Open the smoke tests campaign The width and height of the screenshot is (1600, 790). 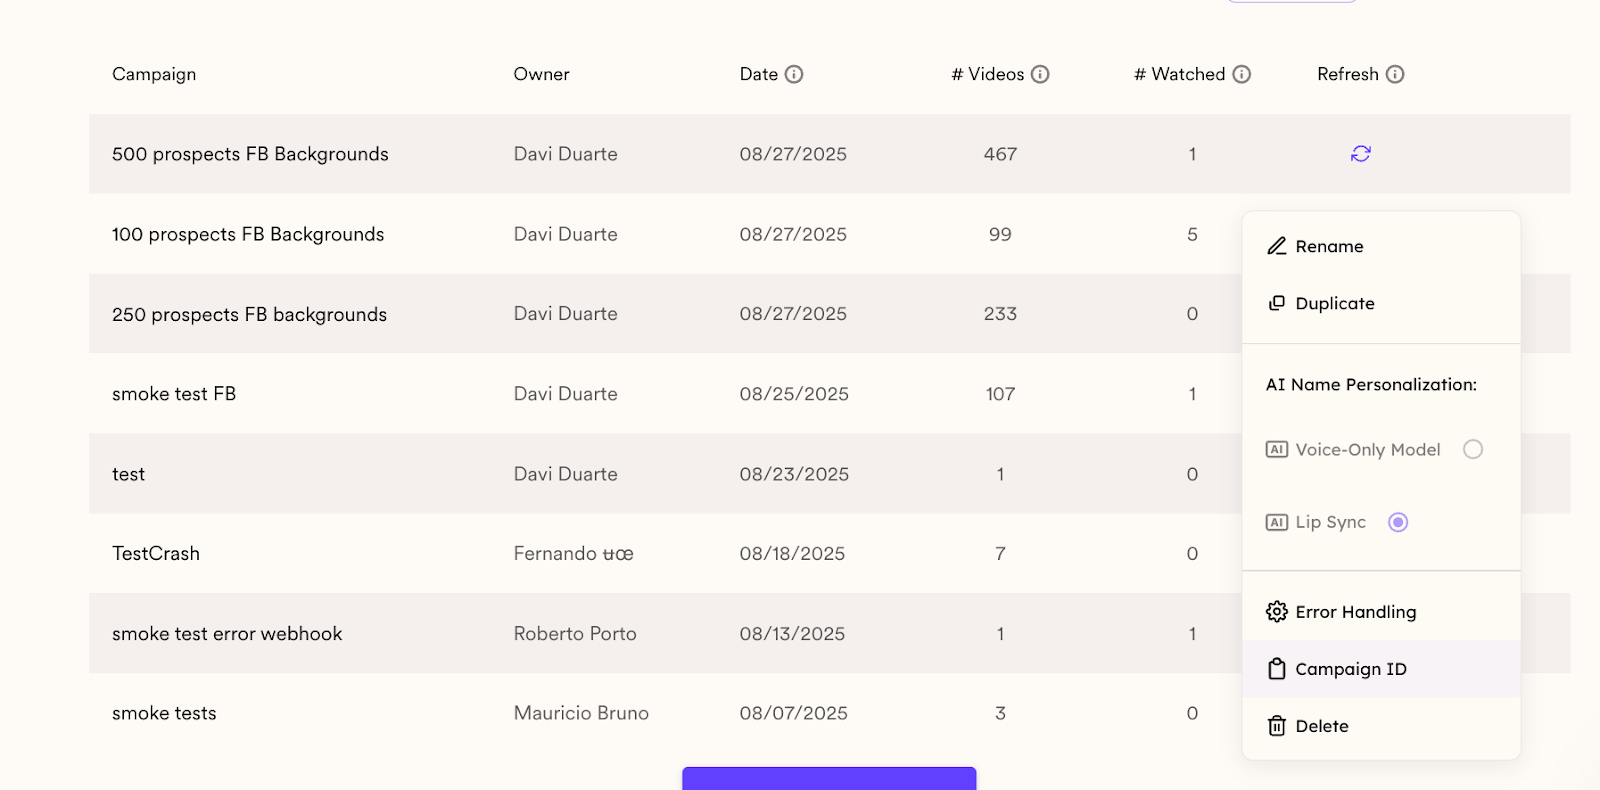(x=164, y=713)
